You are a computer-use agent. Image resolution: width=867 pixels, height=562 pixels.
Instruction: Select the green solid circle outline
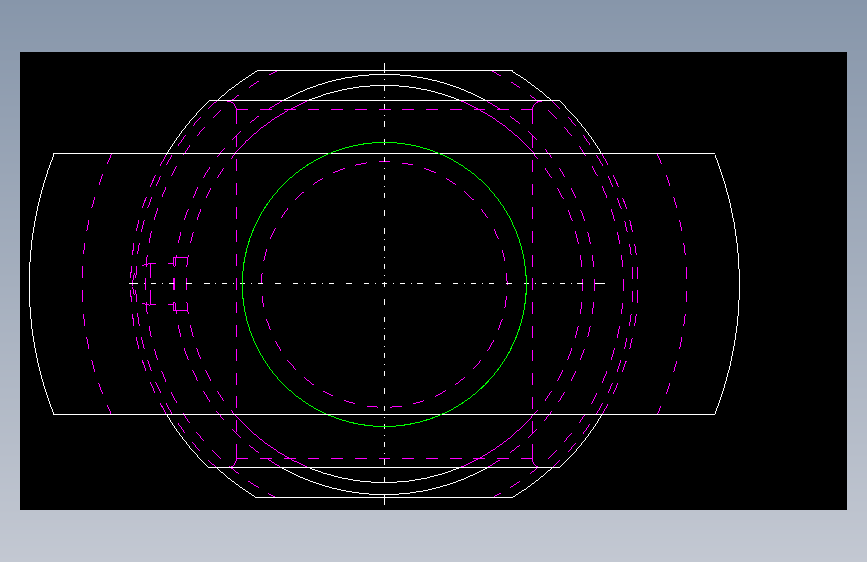tap(384, 284)
